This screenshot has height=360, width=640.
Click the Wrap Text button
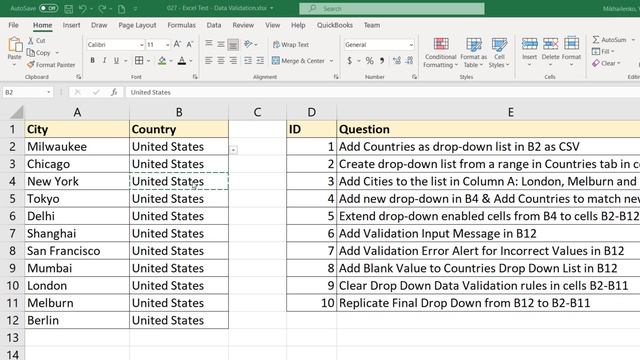tap(291, 44)
